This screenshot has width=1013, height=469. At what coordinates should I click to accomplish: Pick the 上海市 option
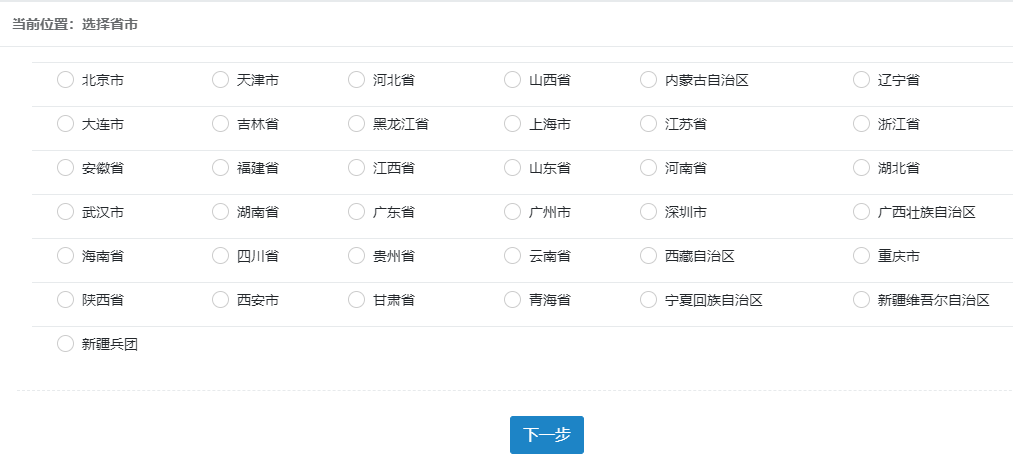point(513,124)
